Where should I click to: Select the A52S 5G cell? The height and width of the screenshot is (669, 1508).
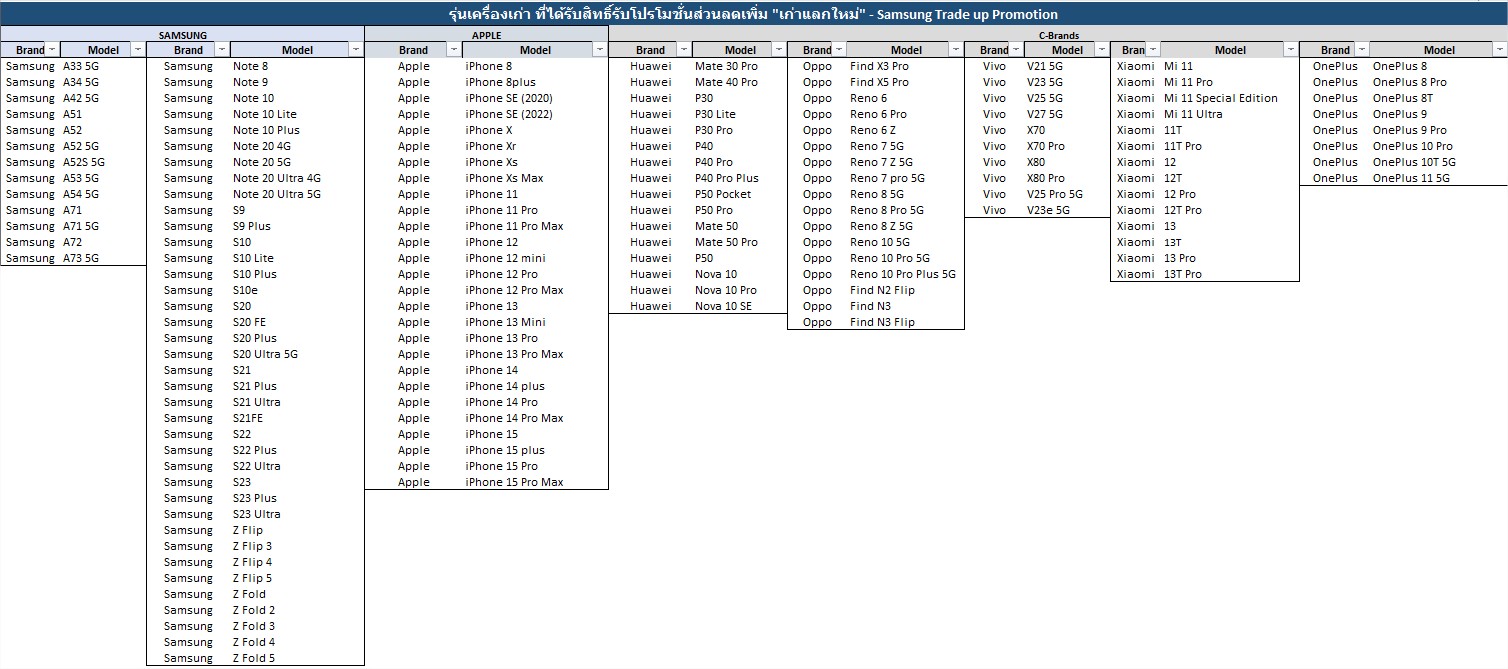click(103, 162)
